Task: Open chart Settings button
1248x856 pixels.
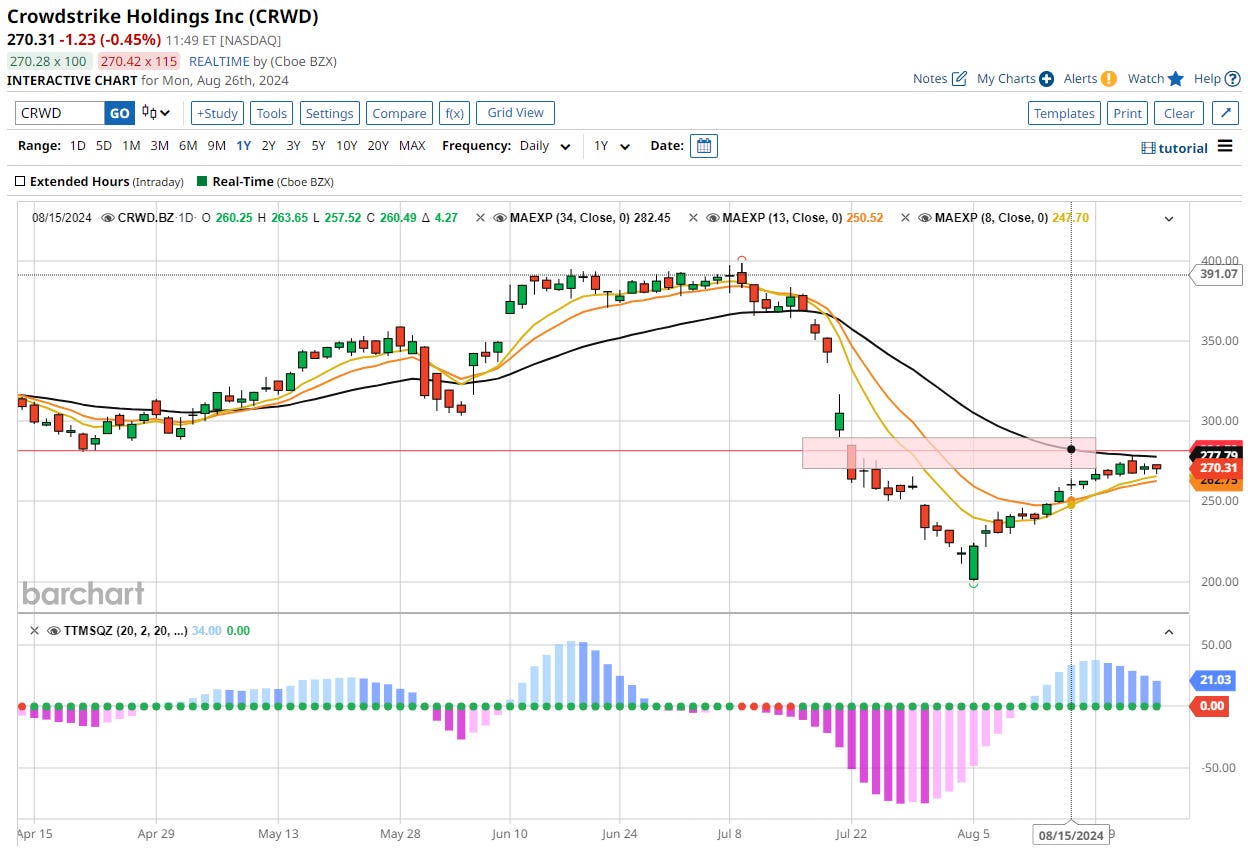Action: [x=329, y=113]
